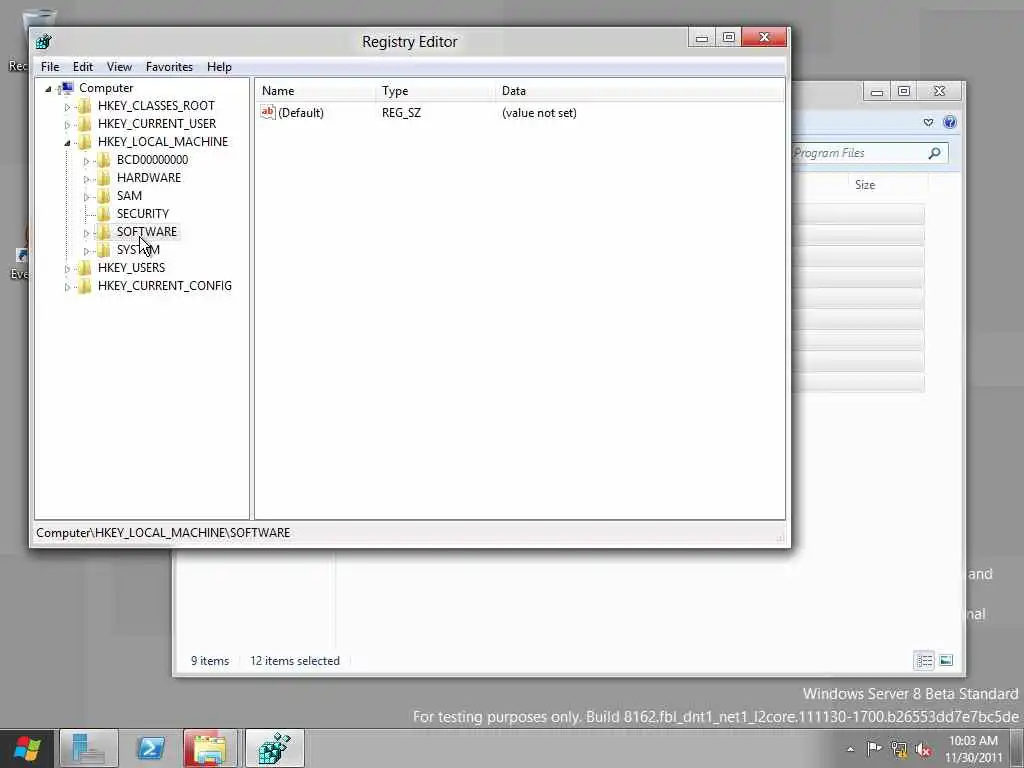Screen dimensions: 1024x768
Task: Switch Explorer to large icons view
Action: [946, 660]
